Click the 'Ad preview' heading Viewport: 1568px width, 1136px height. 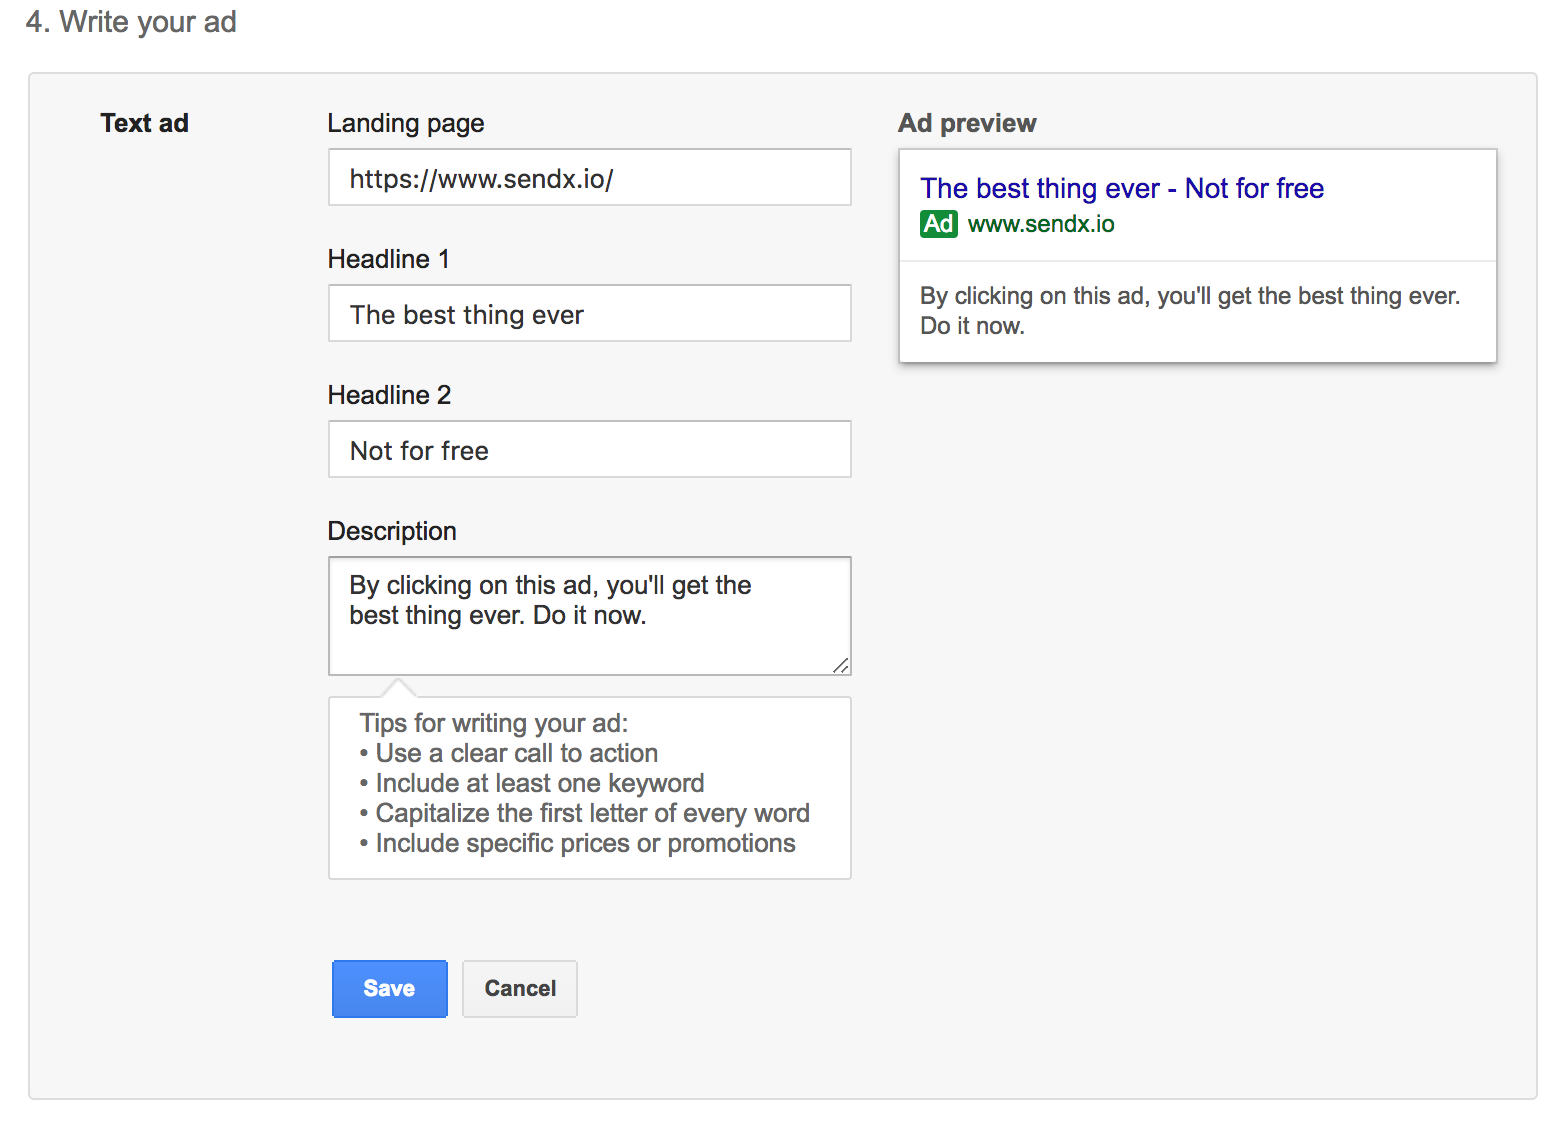click(966, 123)
